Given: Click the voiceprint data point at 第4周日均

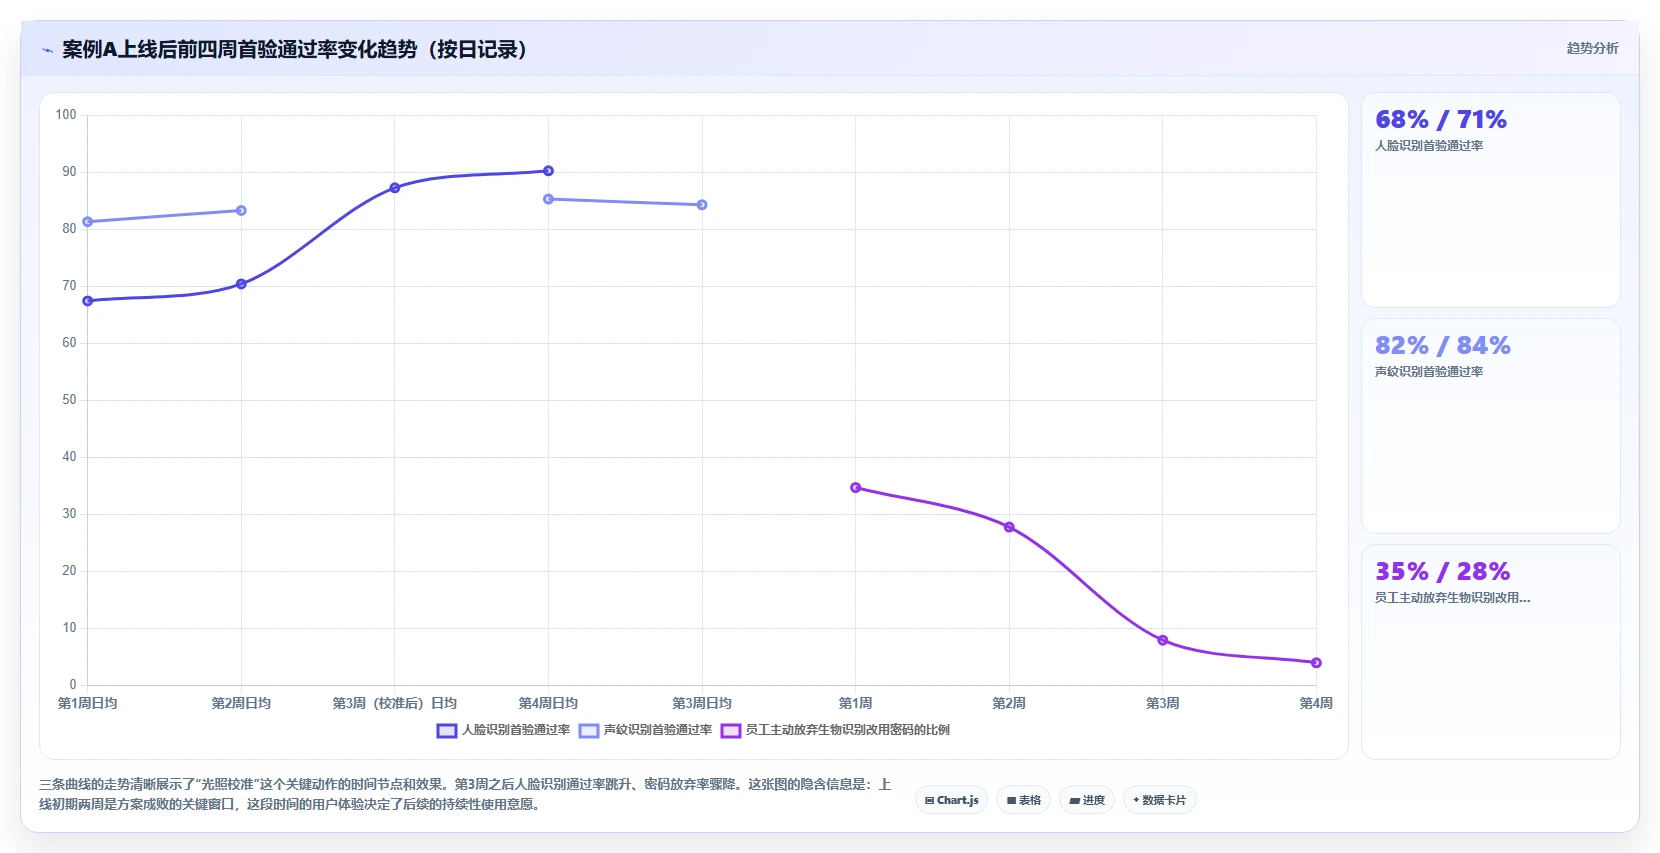Looking at the screenshot, I should pyautogui.click(x=548, y=199).
